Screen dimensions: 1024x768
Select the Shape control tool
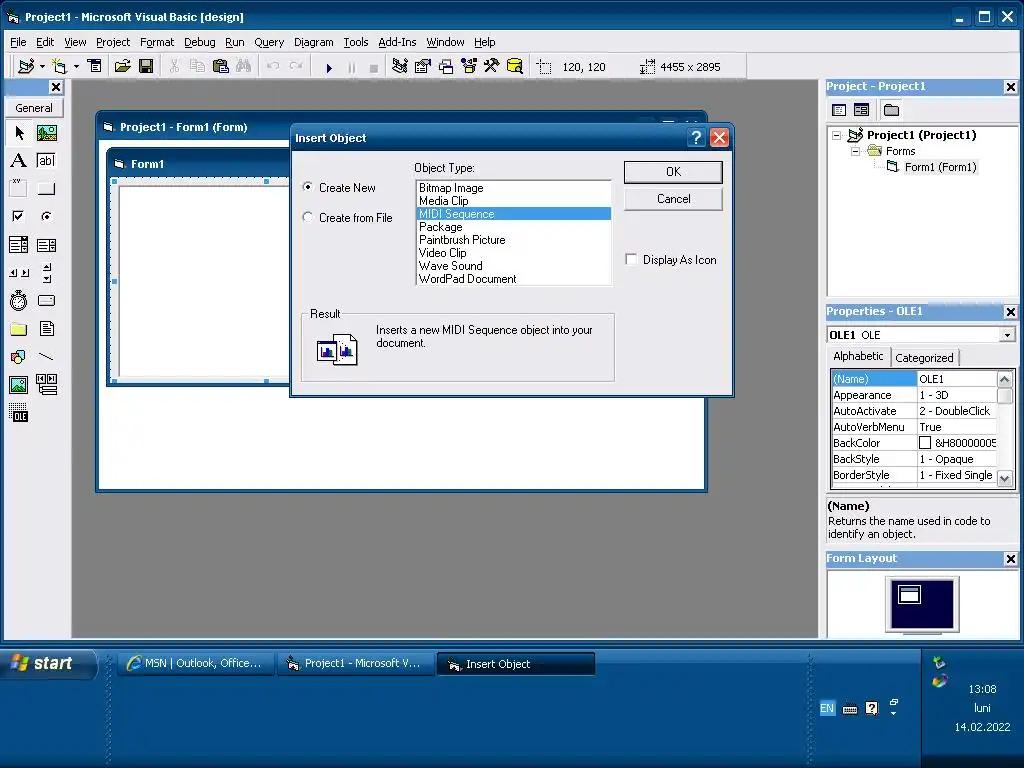pos(19,357)
